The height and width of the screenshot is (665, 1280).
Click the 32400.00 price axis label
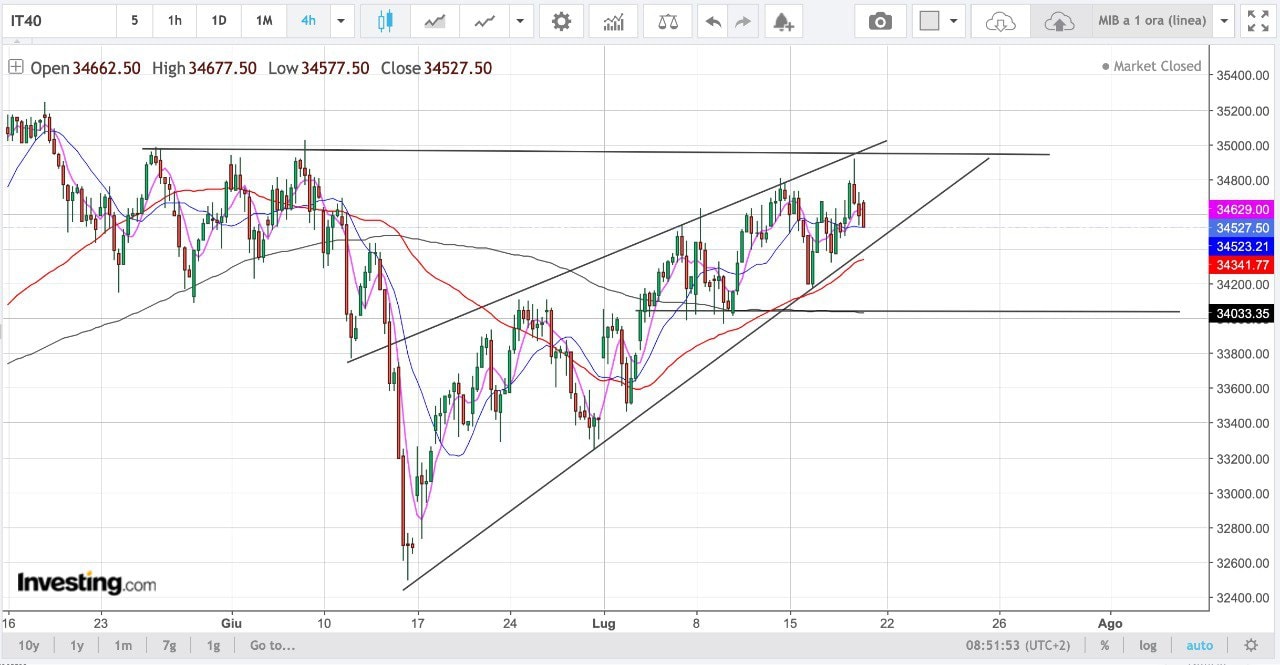click(x=1243, y=598)
